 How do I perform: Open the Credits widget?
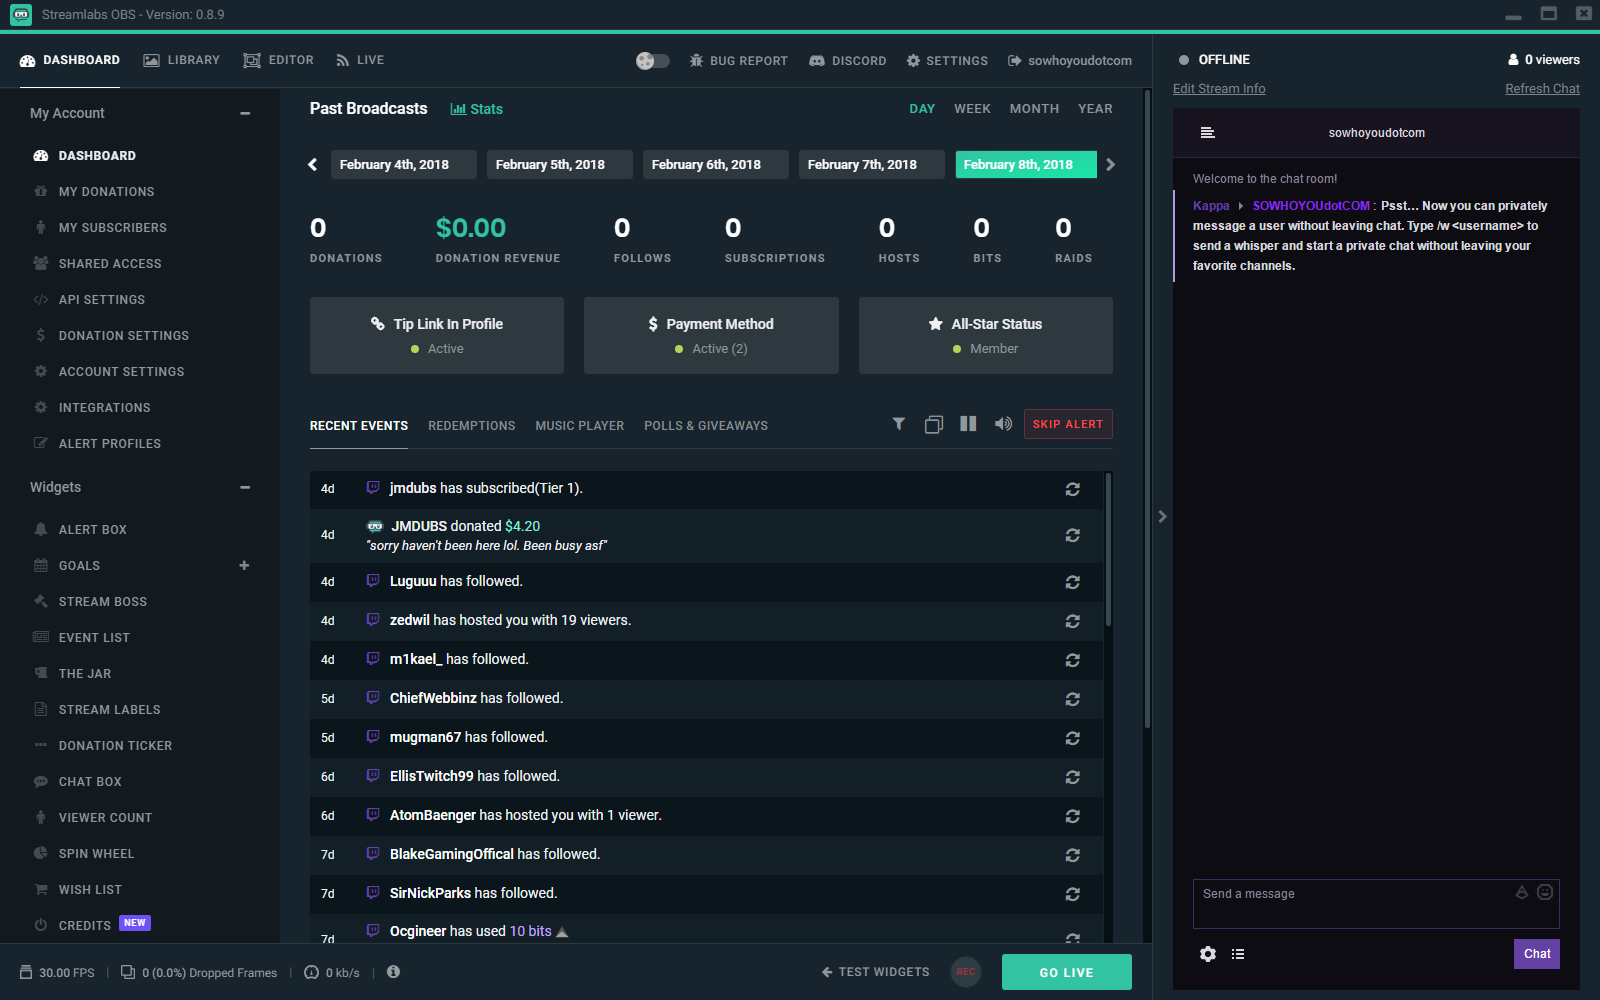click(84, 926)
